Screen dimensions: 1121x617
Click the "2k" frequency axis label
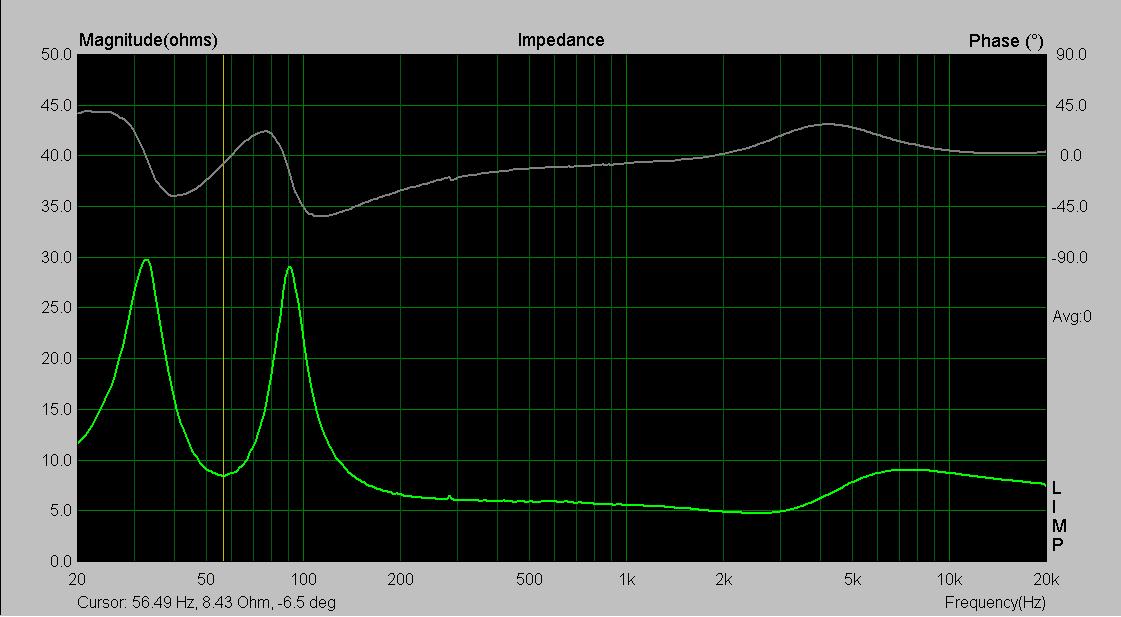pos(724,580)
